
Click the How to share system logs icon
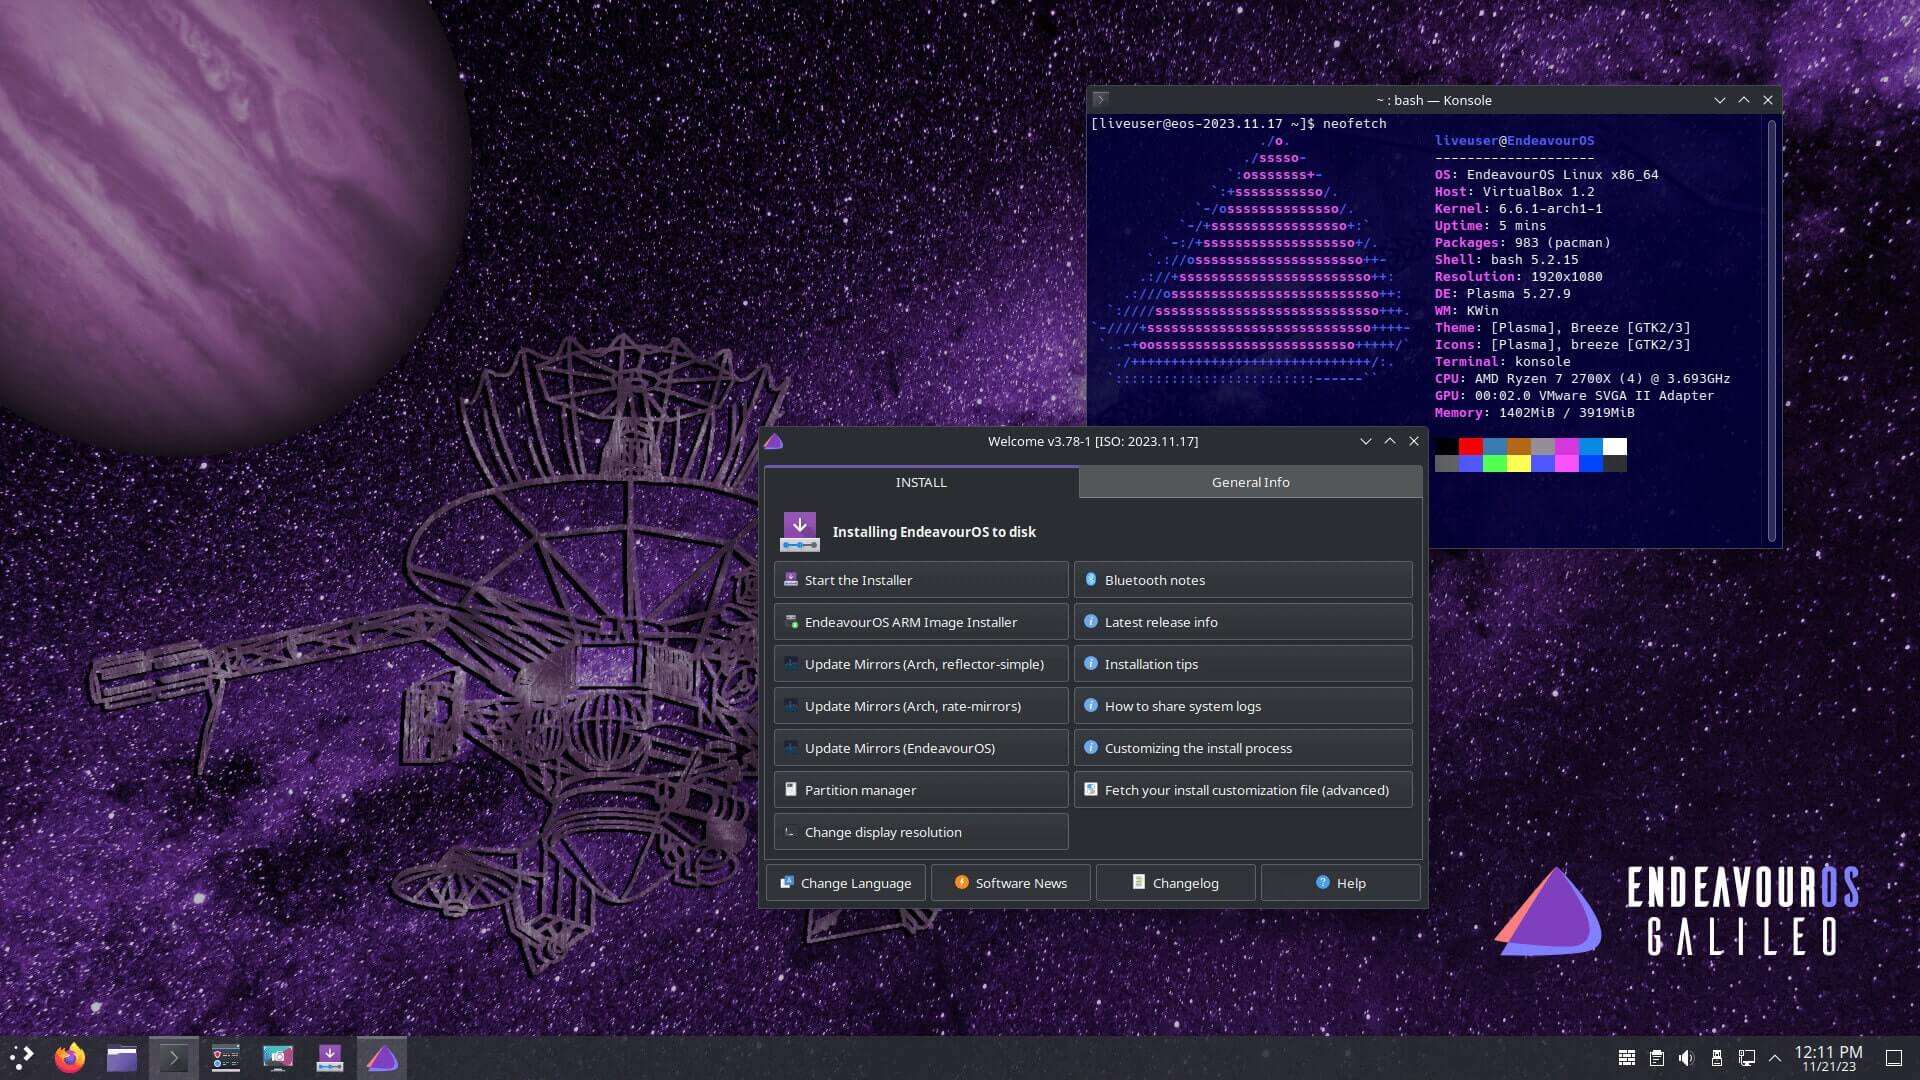1089,705
